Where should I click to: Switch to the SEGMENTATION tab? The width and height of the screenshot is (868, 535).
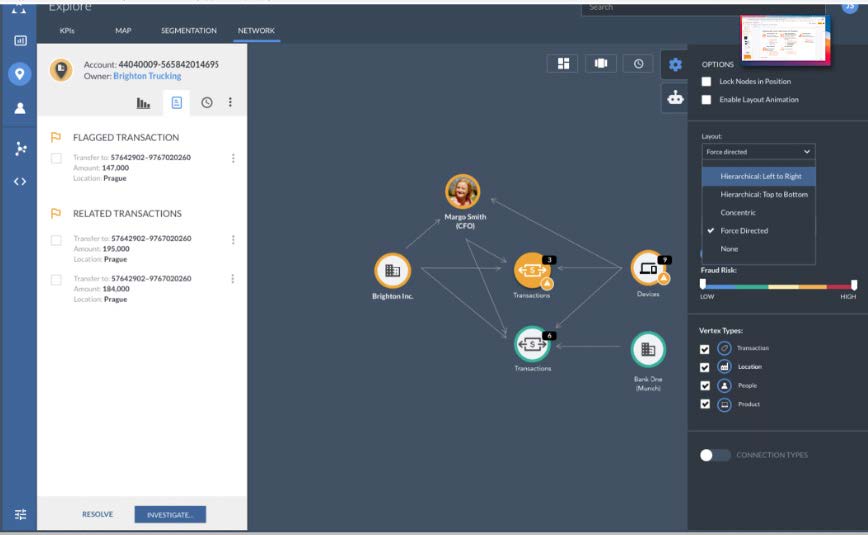(189, 30)
